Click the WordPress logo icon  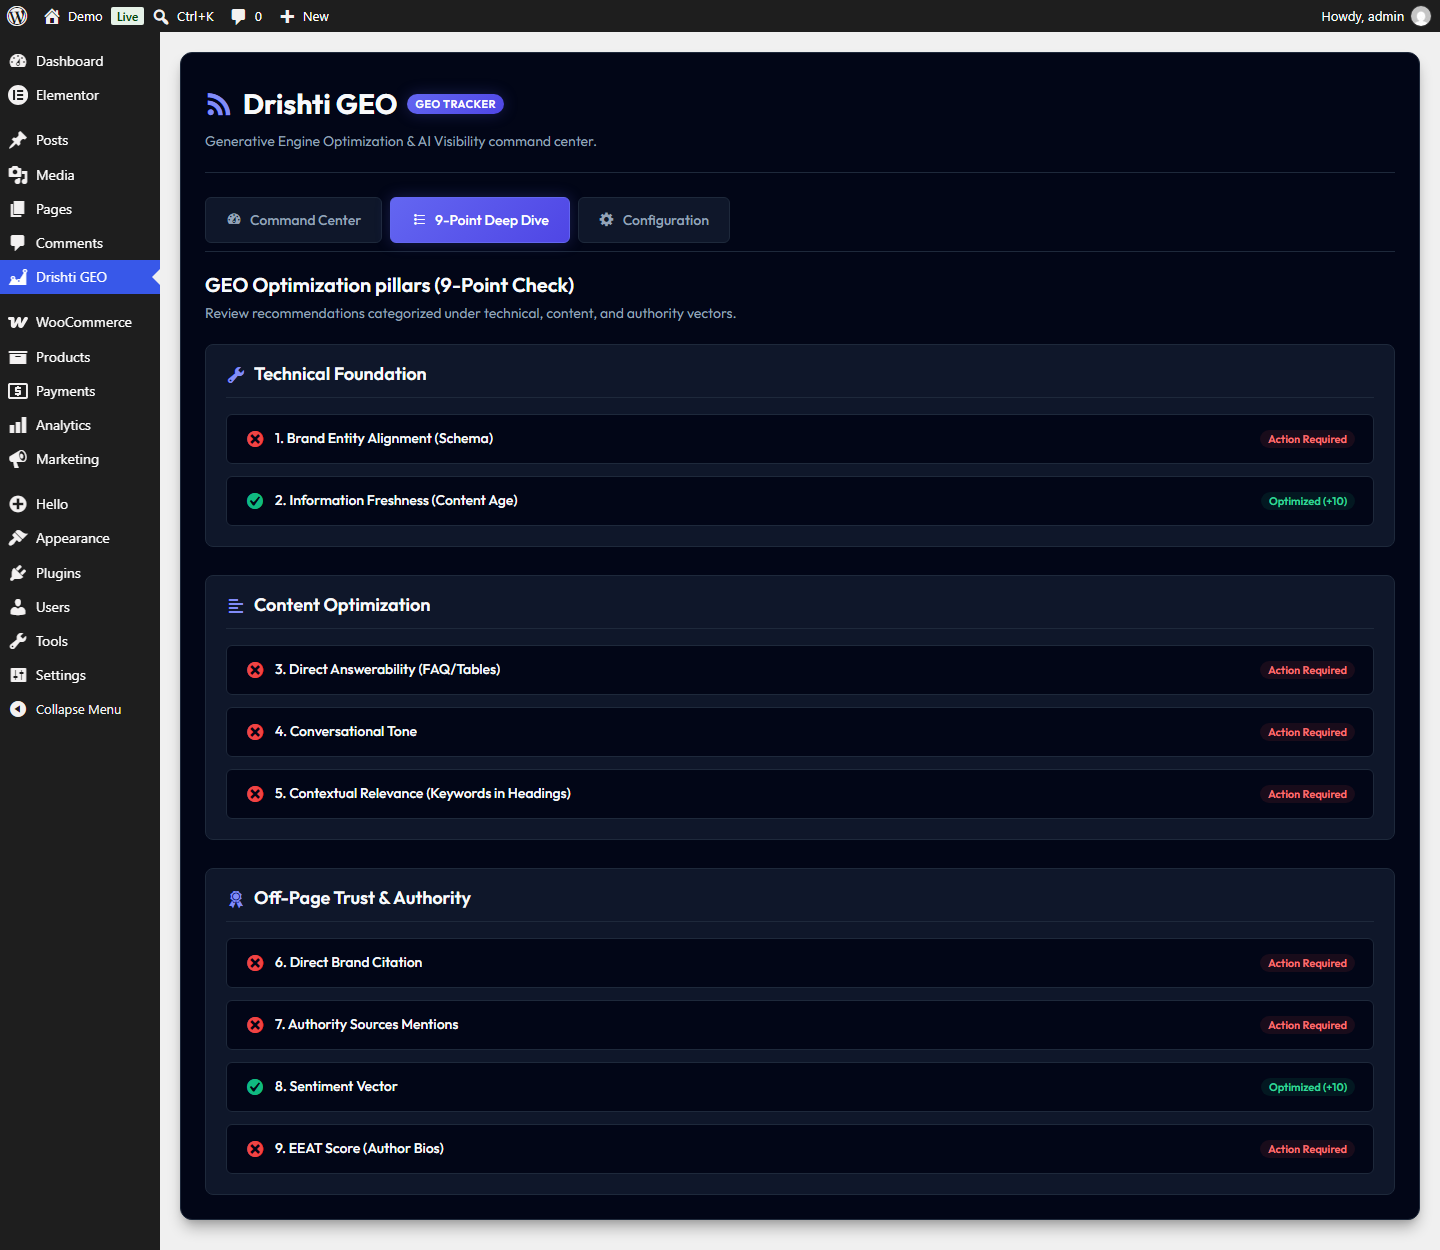17,16
